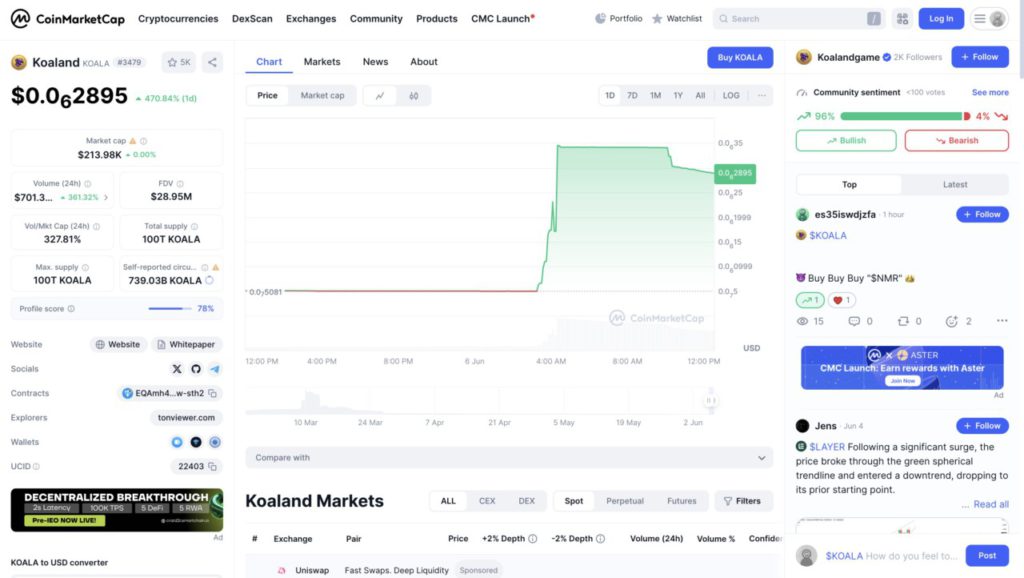1024x578 pixels.
Task: Open DexScan navigation menu
Action: [x=252, y=18]
